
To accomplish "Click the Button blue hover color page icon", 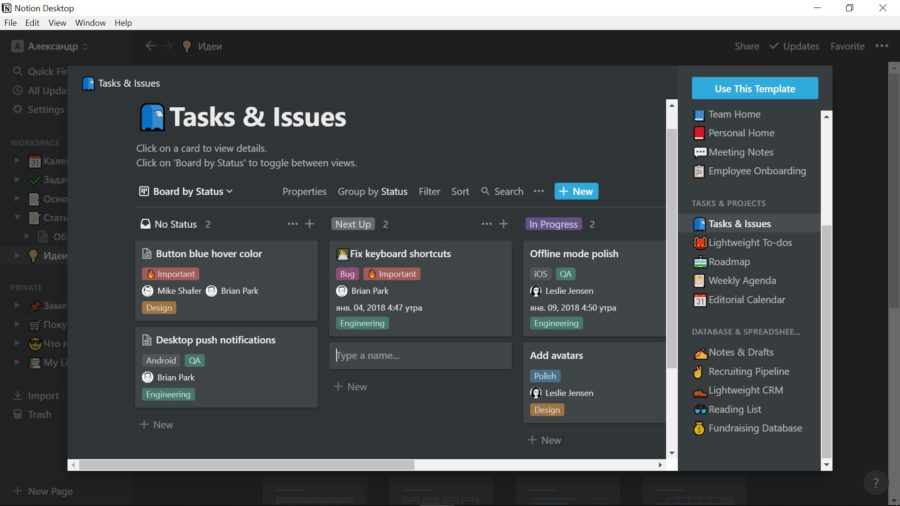I will [x=146, y=254].
